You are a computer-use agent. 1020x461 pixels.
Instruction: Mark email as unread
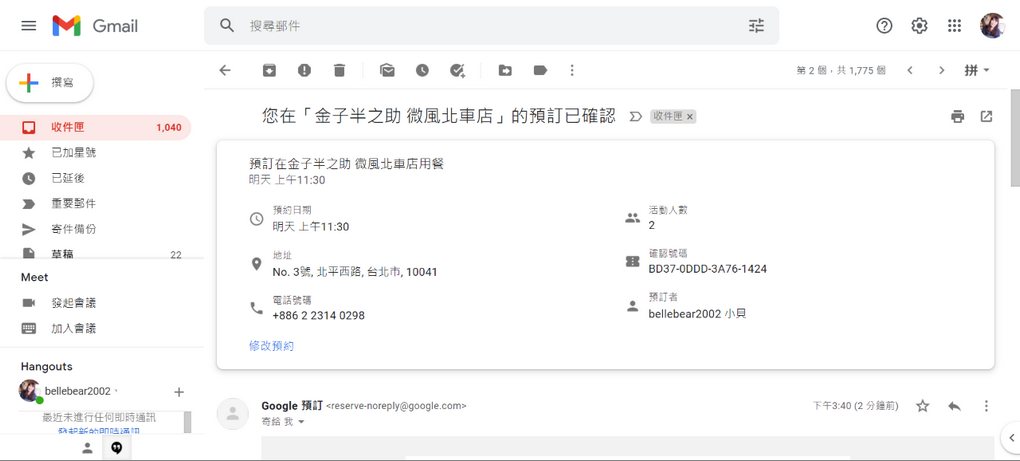tap(388, 70)
